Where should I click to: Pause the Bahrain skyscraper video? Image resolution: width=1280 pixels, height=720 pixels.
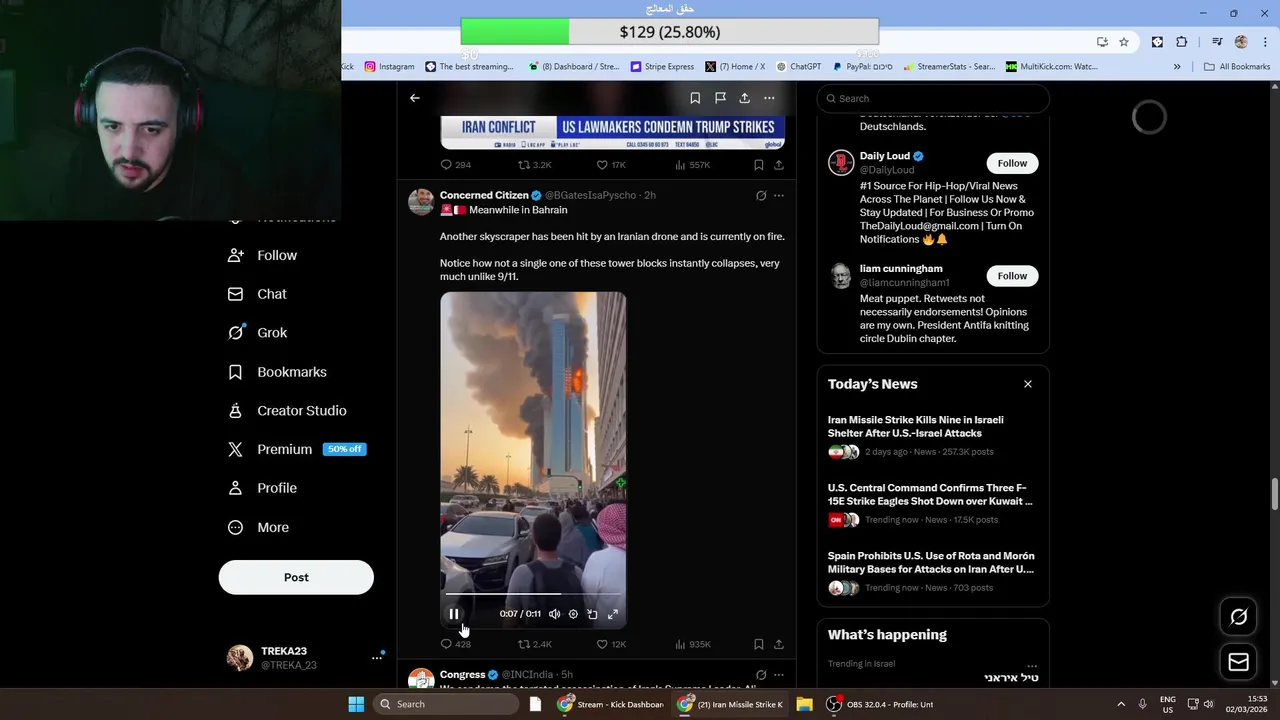click(x=453, y=614)
